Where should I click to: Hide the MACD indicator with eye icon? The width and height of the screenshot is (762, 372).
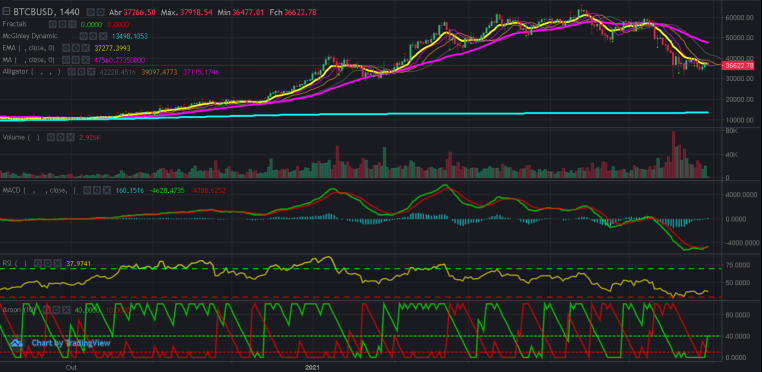pos(87,190)
